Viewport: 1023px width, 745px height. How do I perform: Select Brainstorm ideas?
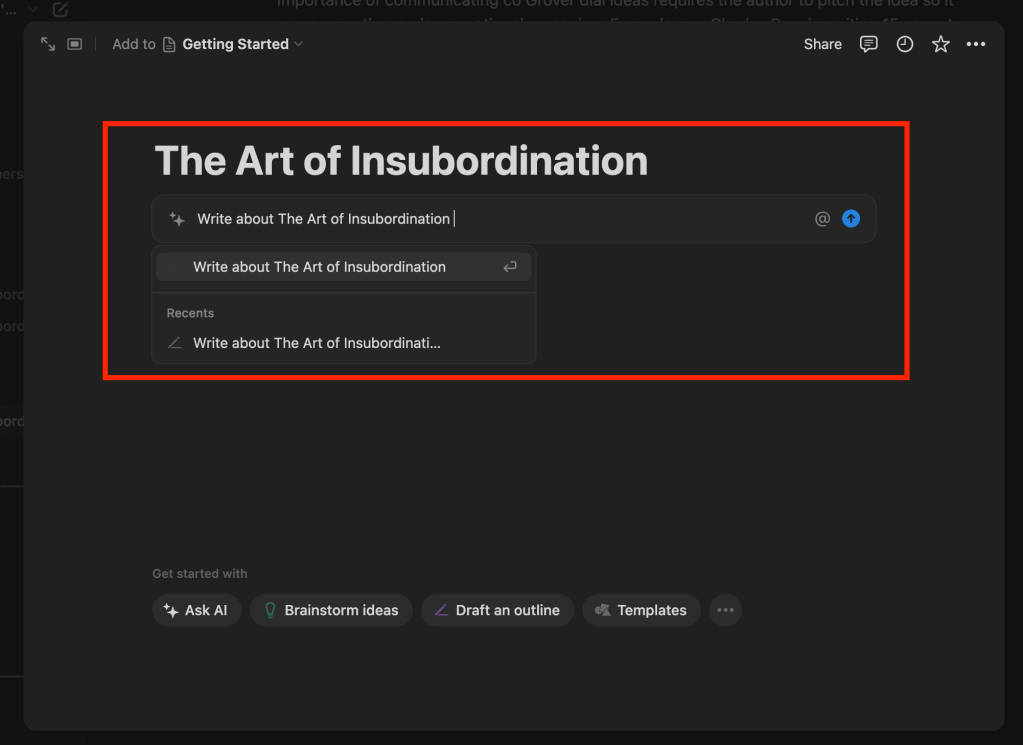click(331, 610)
